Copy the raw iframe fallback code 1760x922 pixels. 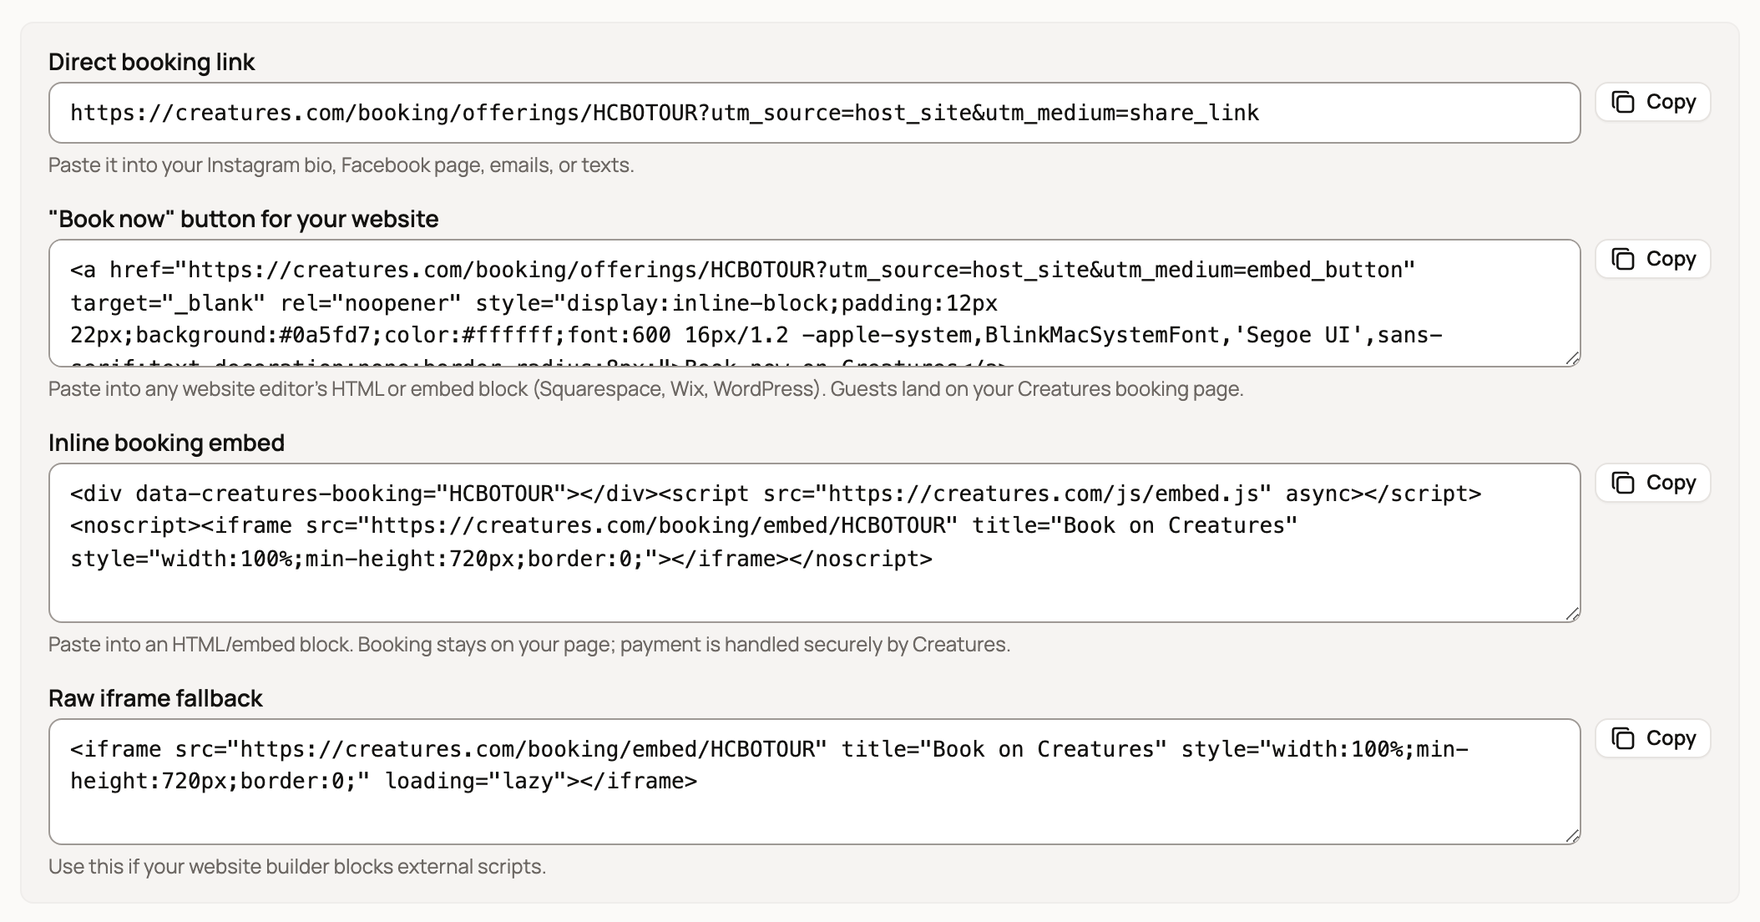coord(1653,738)
